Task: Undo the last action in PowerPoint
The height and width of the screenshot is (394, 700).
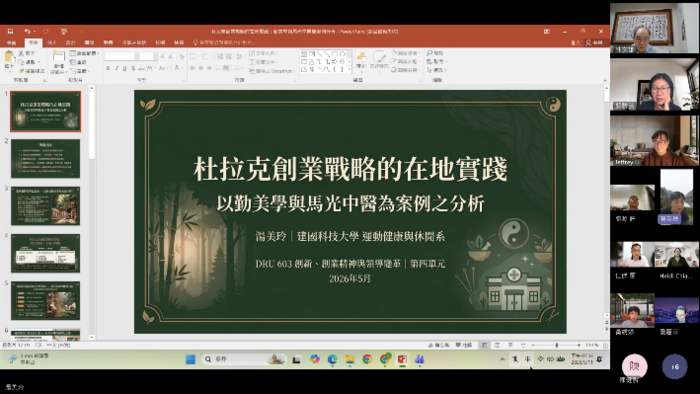Action: (x=27, y=31)
